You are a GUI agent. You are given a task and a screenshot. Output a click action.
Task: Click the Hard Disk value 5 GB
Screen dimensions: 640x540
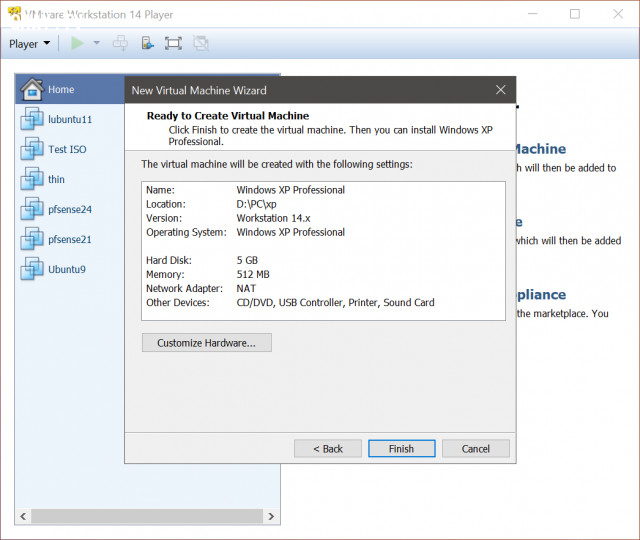(247, 260)
